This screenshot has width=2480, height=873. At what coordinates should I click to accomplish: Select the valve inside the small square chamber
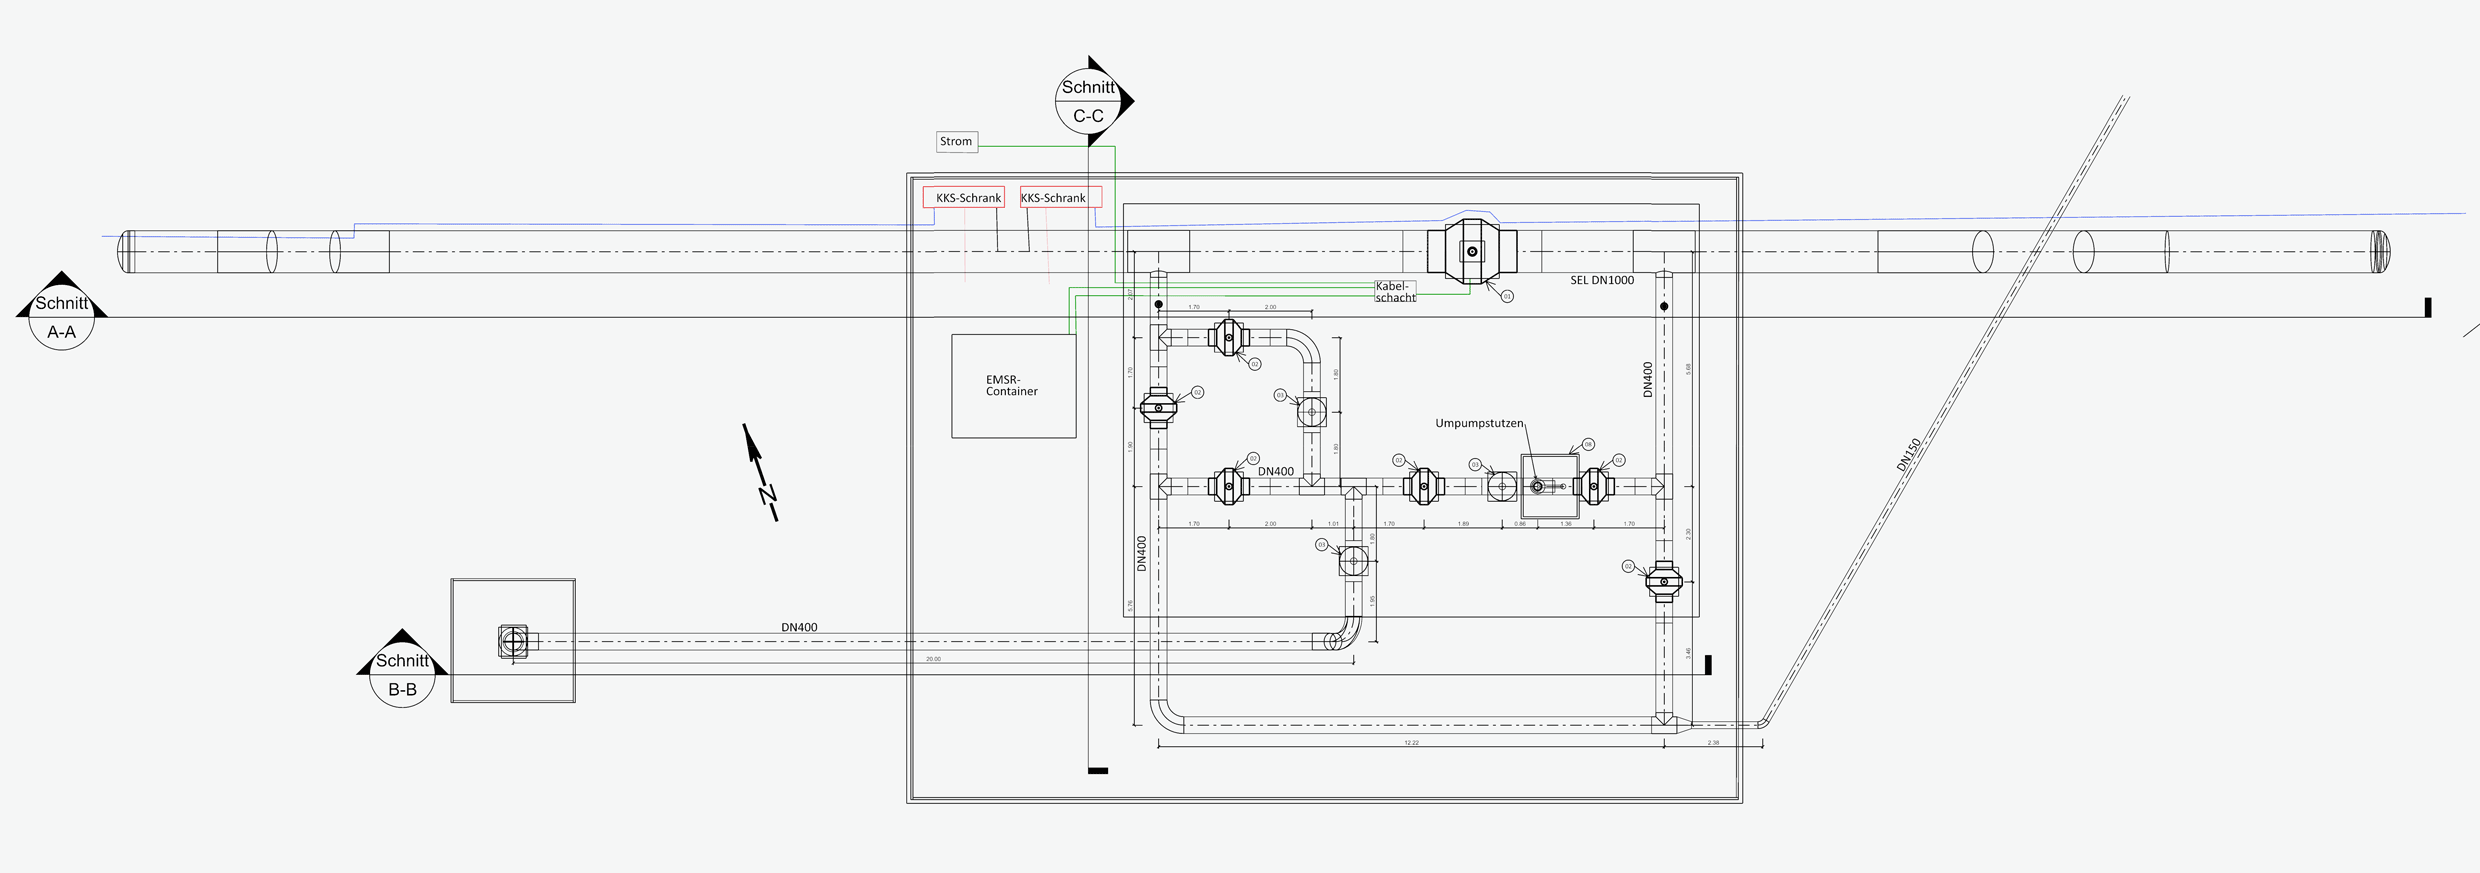point(513,641)
